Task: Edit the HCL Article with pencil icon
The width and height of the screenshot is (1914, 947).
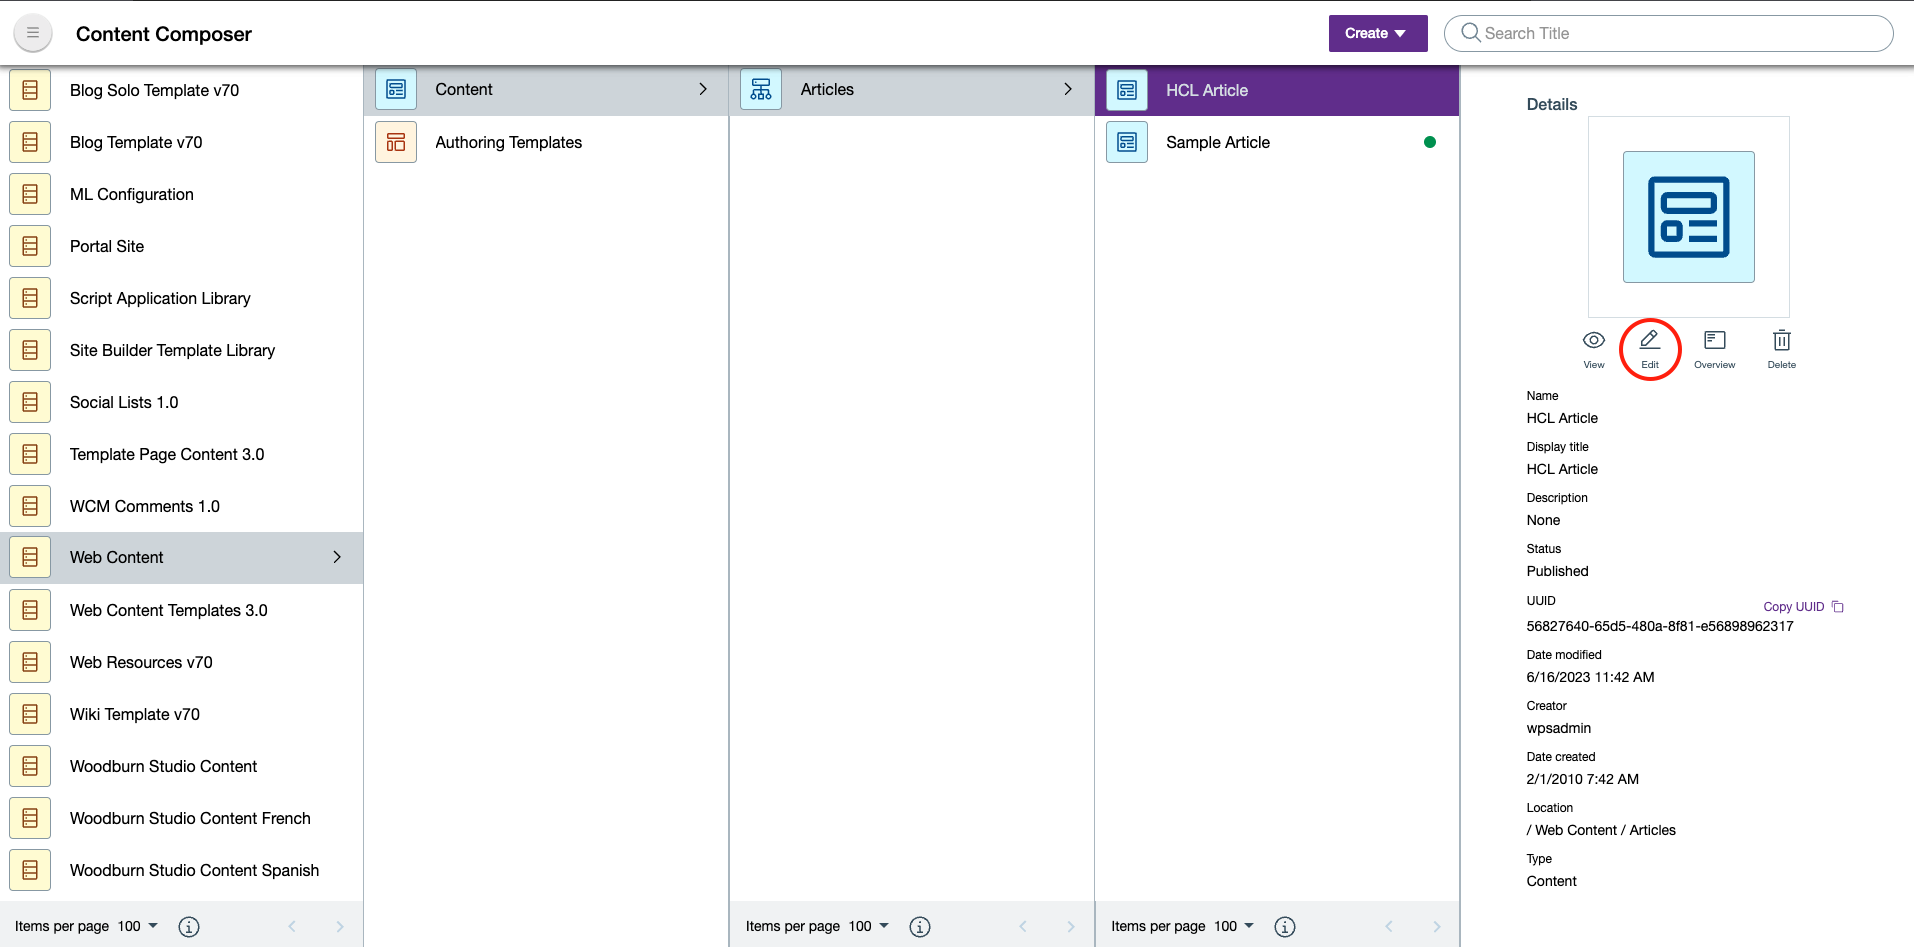Action: pos(1650,349)
